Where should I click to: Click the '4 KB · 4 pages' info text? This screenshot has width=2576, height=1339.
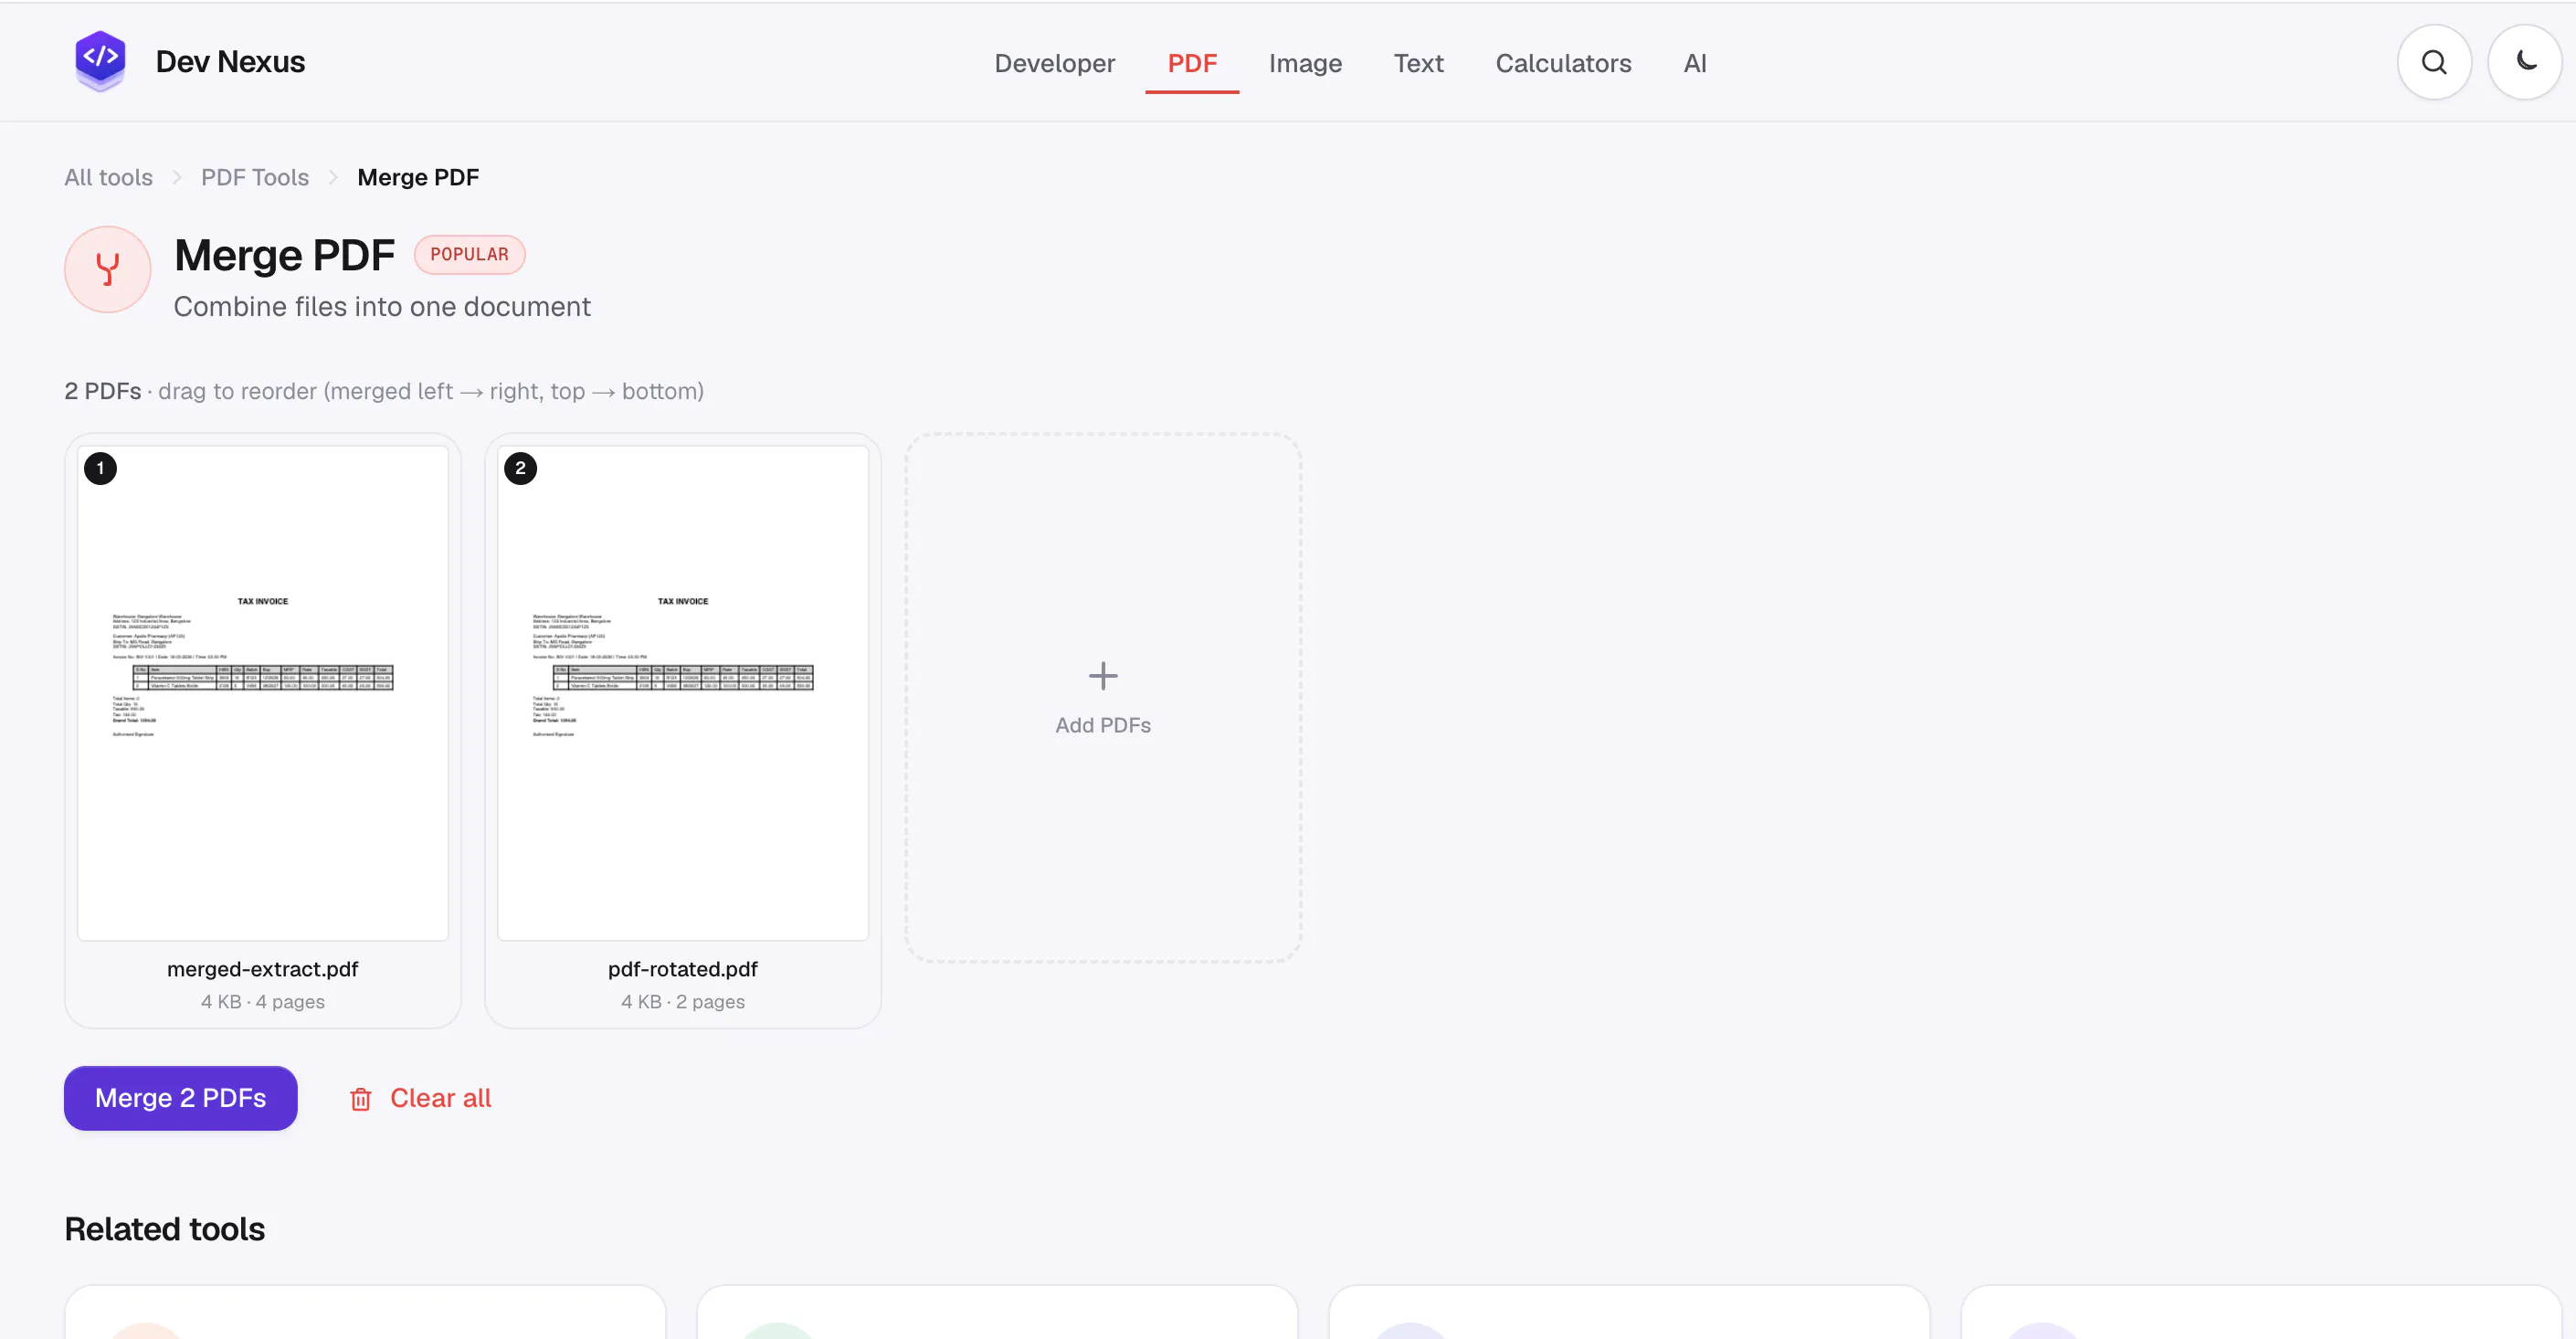tap(263, 1001)
